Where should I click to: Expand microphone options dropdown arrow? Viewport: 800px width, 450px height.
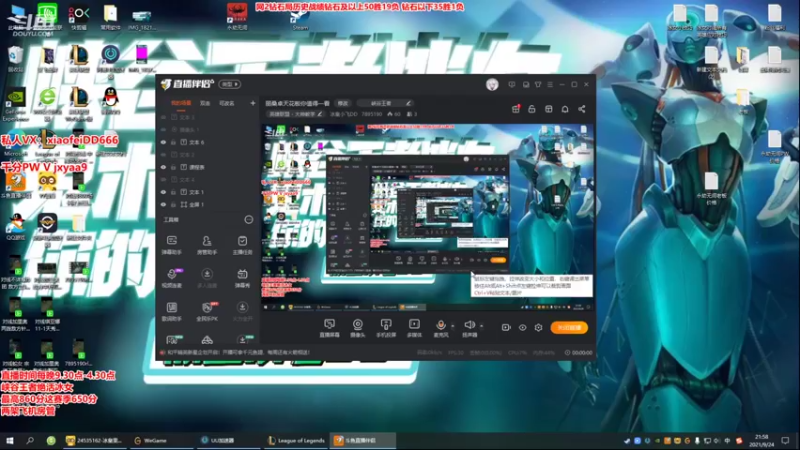click(x=453, y=327)
